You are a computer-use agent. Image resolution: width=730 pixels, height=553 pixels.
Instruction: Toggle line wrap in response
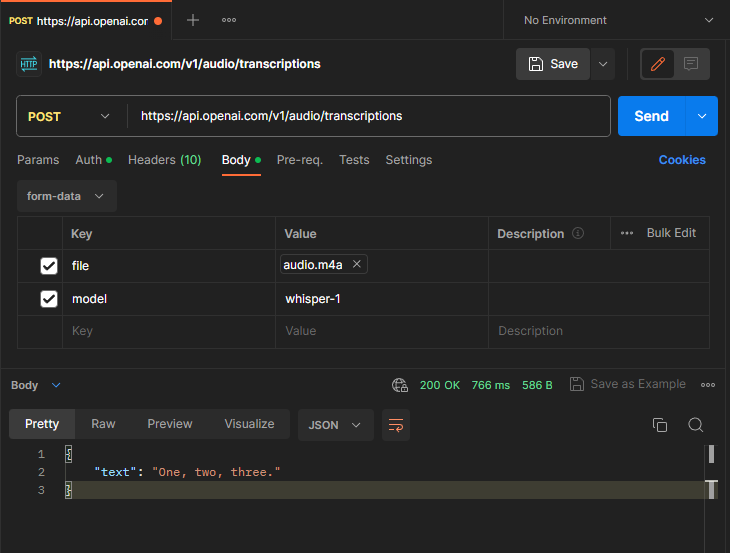[396, 425]
